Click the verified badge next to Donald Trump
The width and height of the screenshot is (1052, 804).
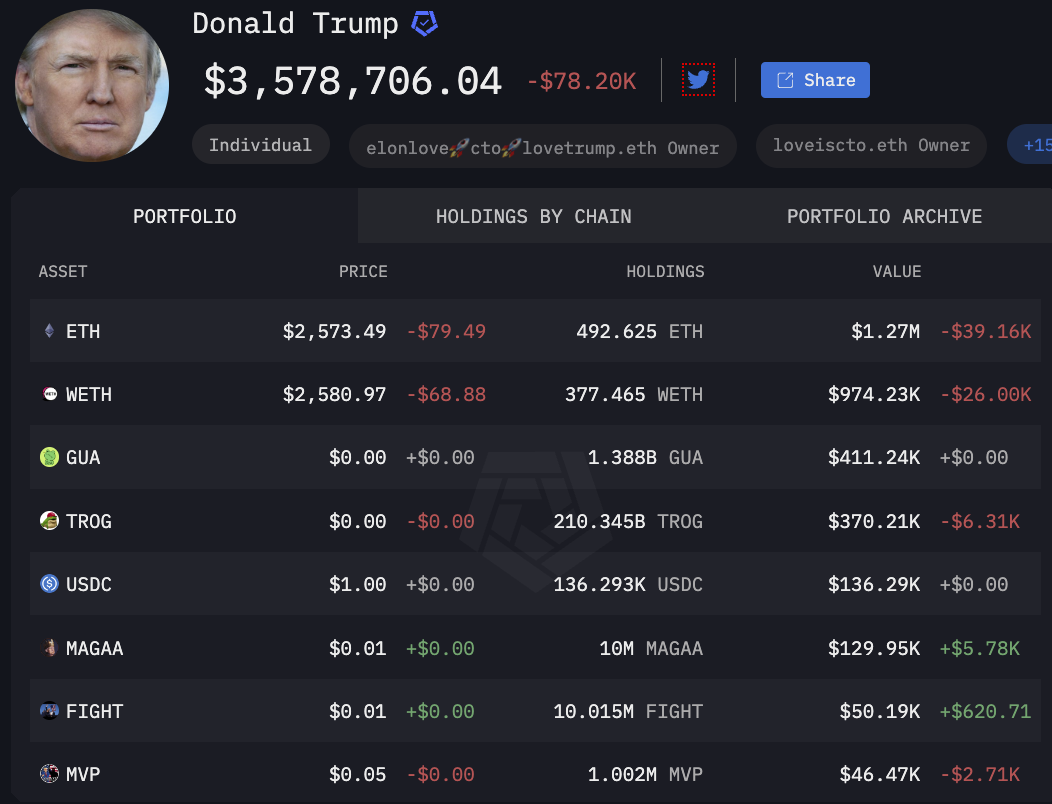pyautogui.click(x=425, y=24)
